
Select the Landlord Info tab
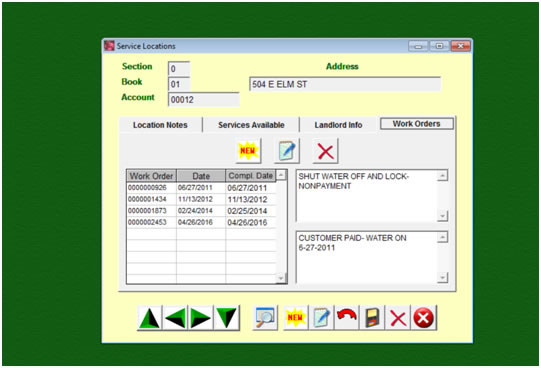pos(338,125)
